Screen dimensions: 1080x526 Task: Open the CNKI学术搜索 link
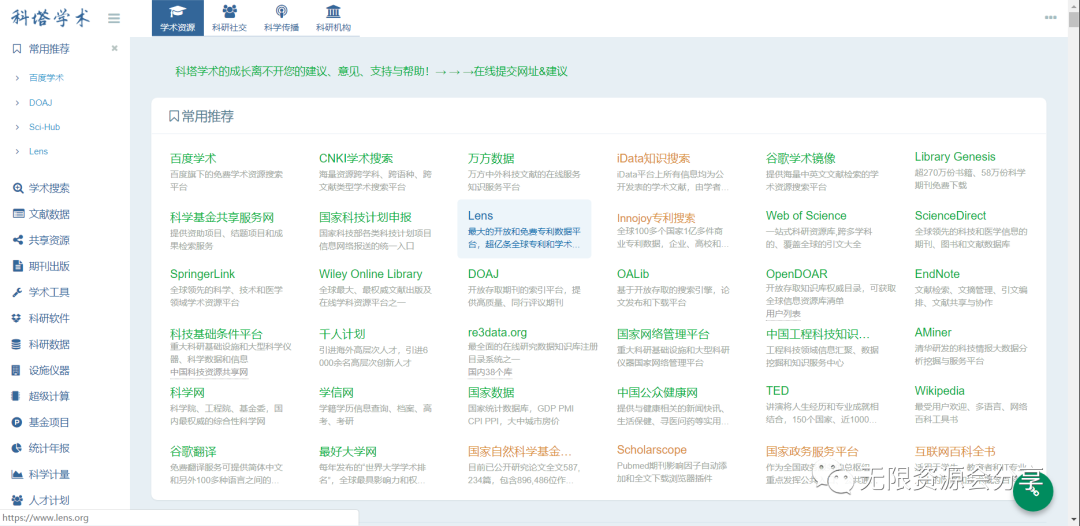tap(356, 158)
